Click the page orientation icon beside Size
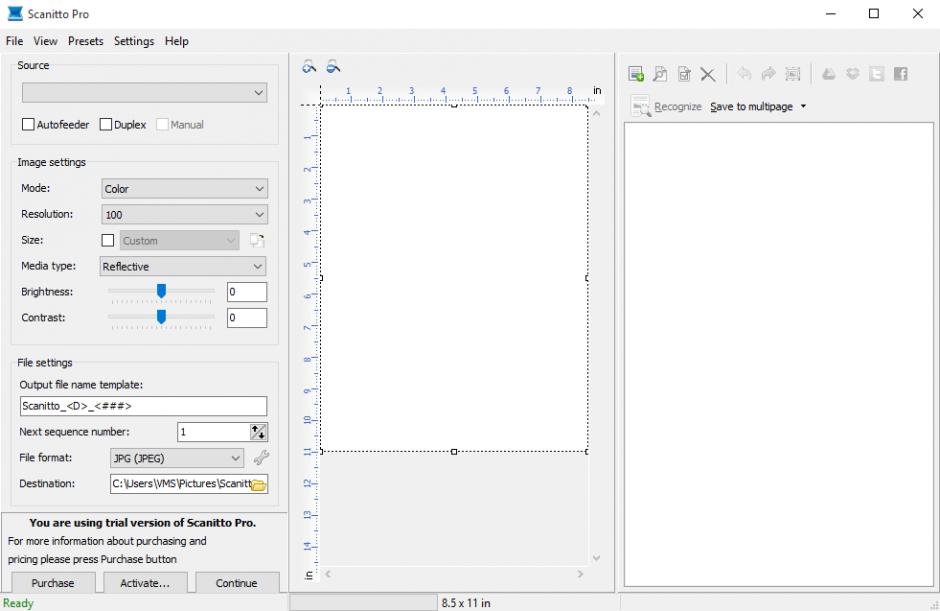940x611 pixels. point(257,240)
